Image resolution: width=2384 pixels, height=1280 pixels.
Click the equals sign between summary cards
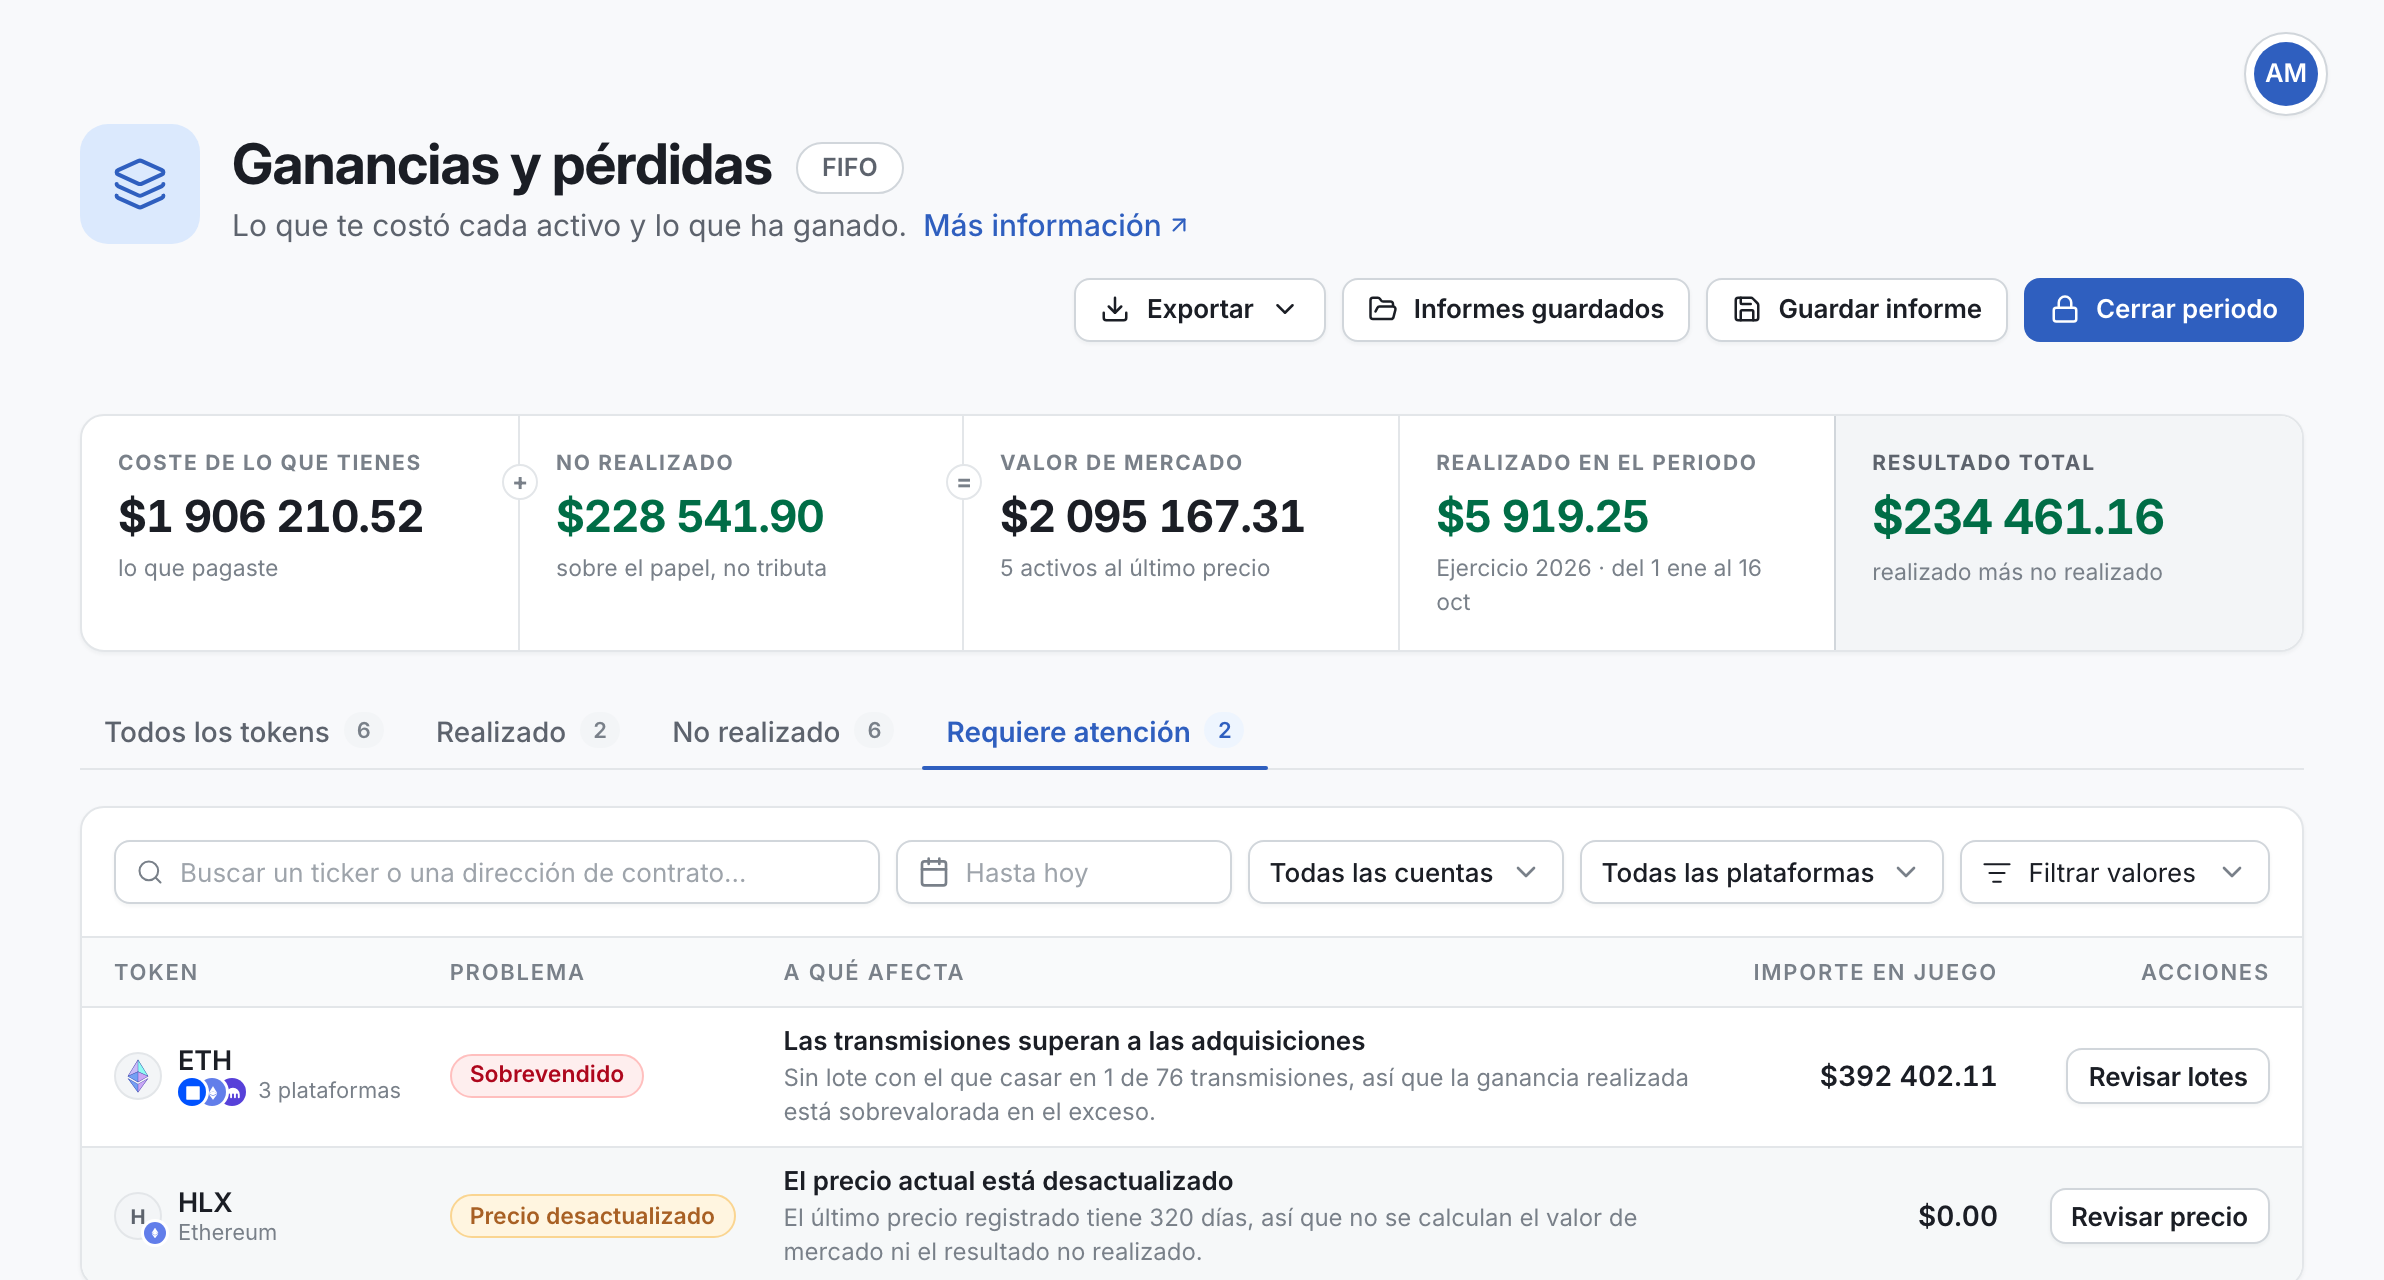coord(964,483)
